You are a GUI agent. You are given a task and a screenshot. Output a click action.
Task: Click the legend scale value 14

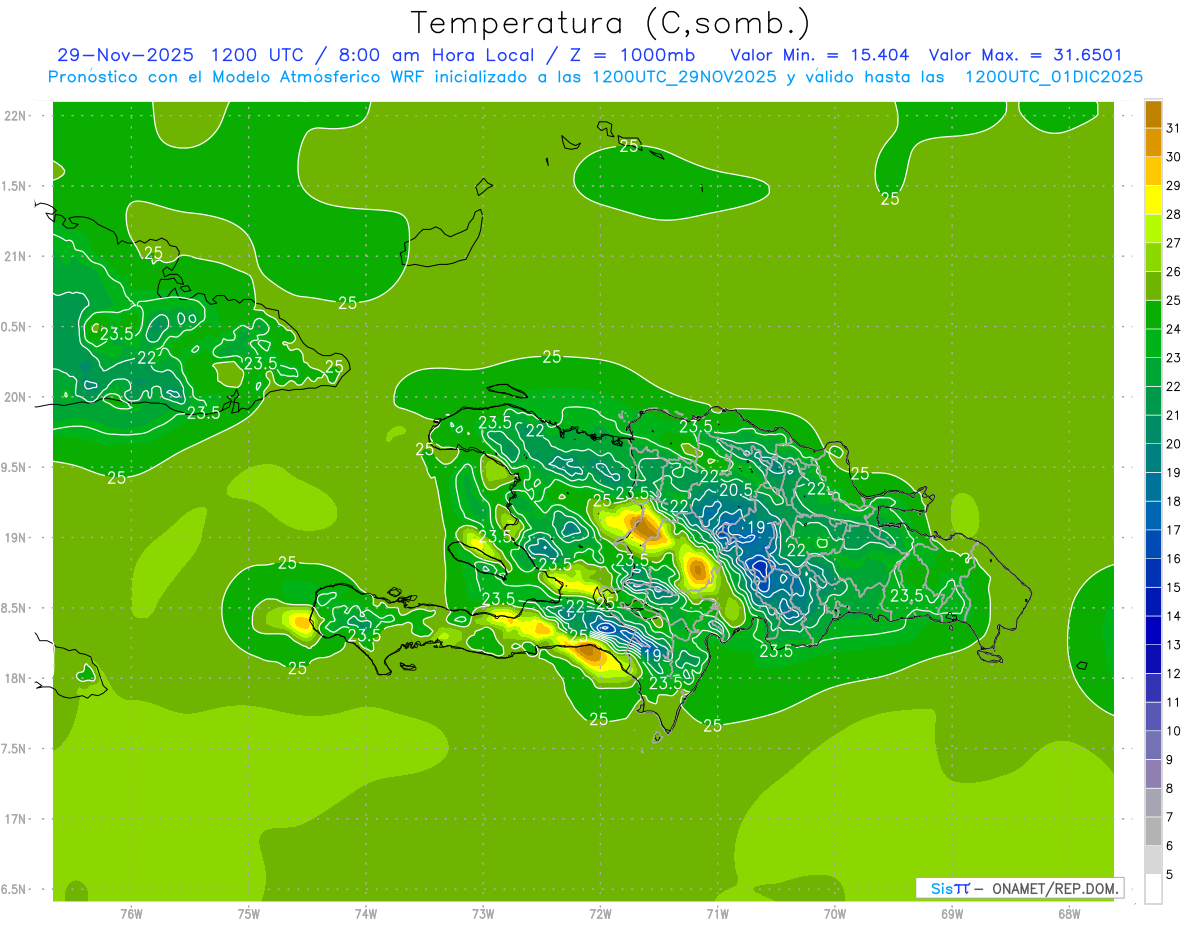tap(1174, 616)
